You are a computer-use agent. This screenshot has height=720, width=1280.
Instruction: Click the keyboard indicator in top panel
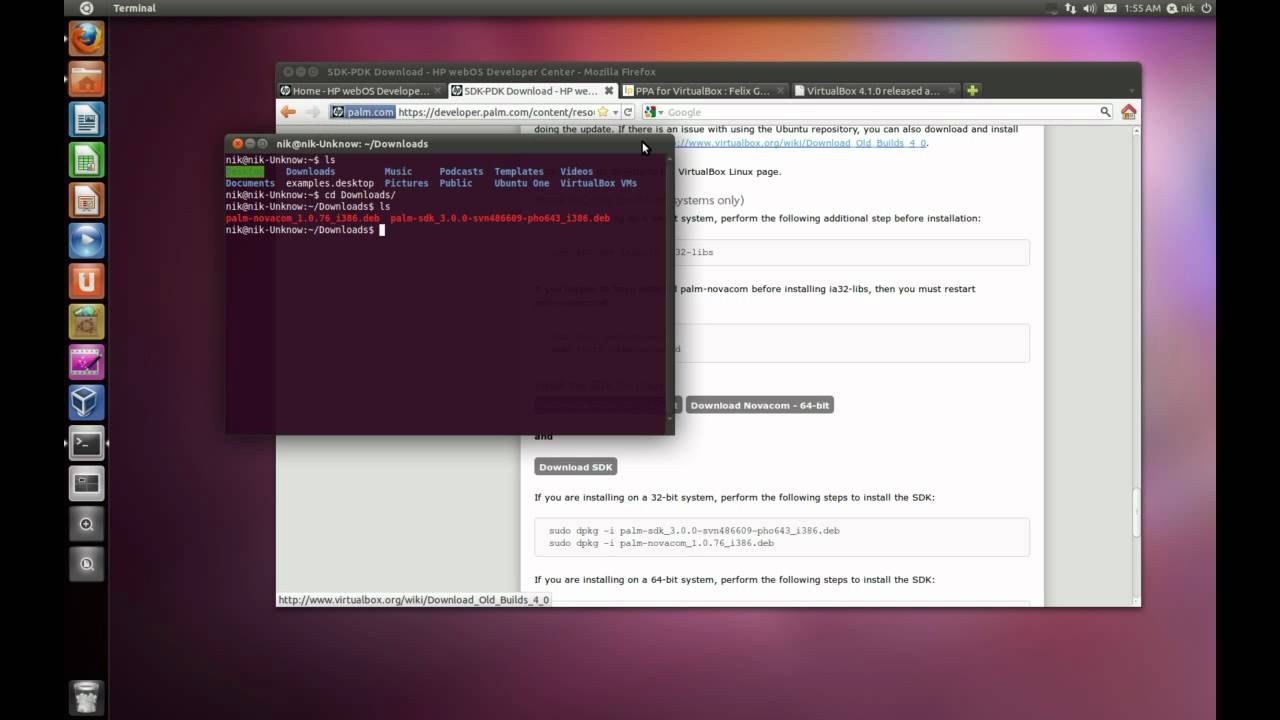(1052, 8)
